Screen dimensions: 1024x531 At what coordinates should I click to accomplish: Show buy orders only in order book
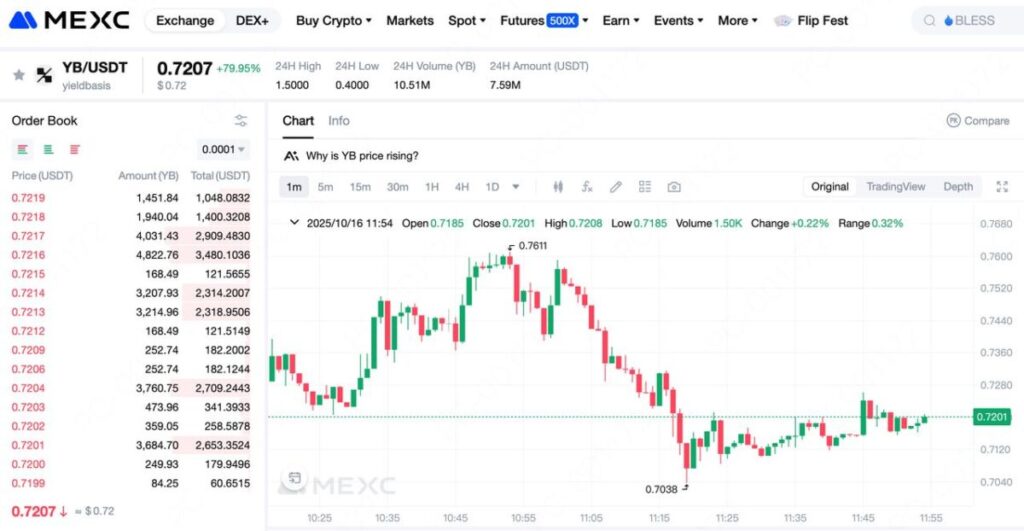(48, 150)
